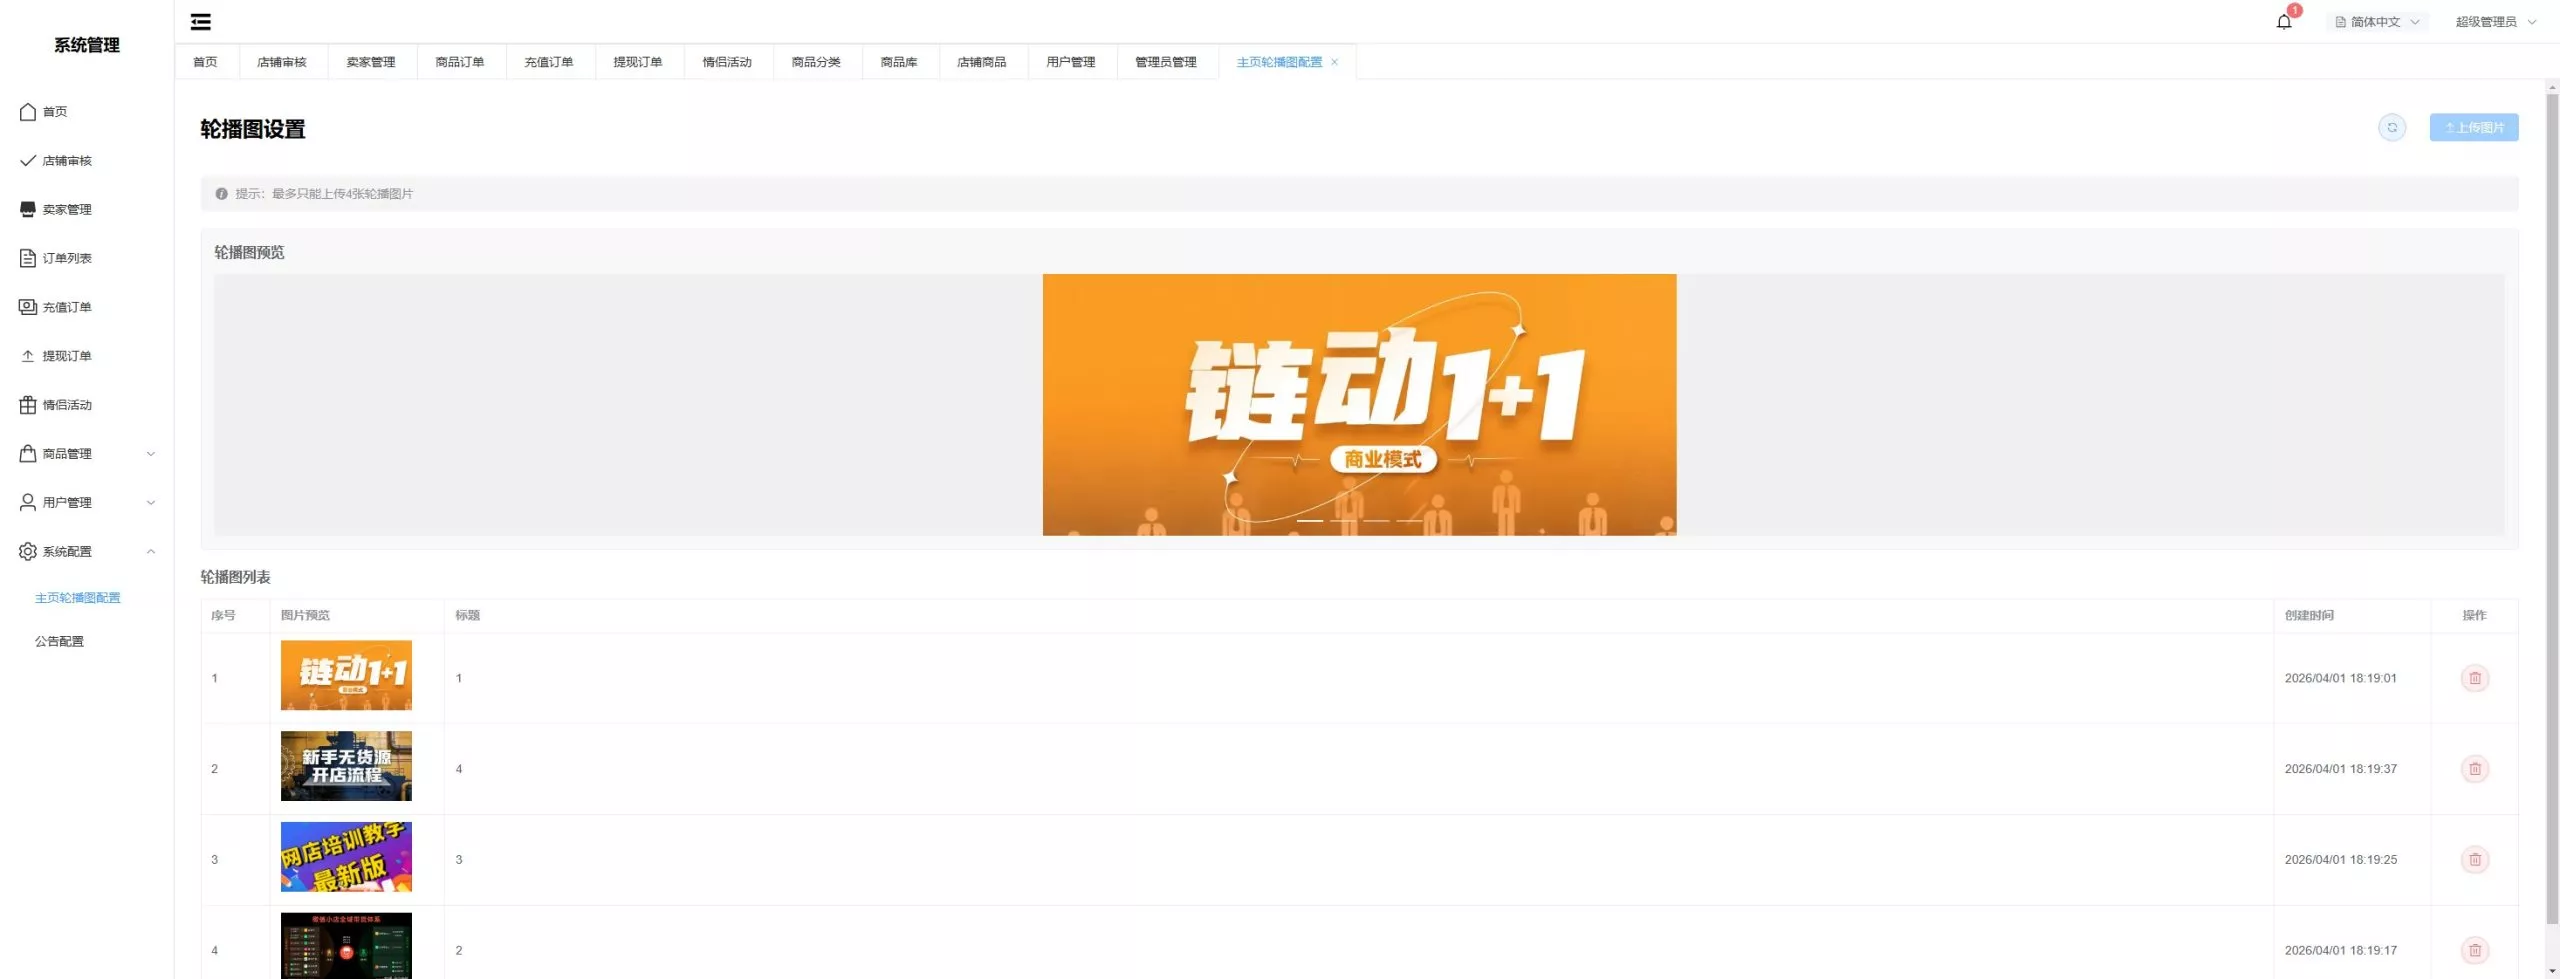Delete the carousel image created at 18:19:25
The height and width of the screenshot is (979, 2560).
pyautogui.click(x=2475, y=860)
